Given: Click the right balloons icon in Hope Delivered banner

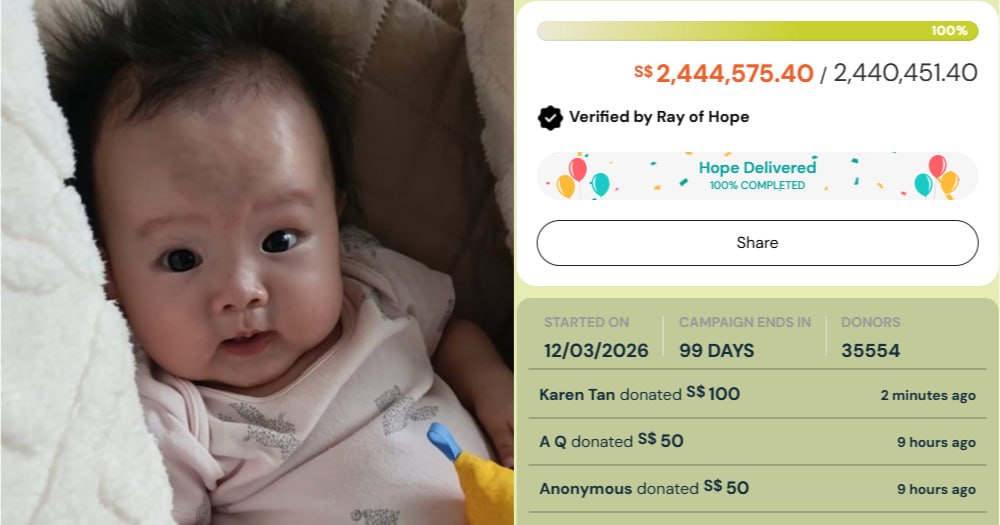Looking at the screenshot, I should pos(936,177).
